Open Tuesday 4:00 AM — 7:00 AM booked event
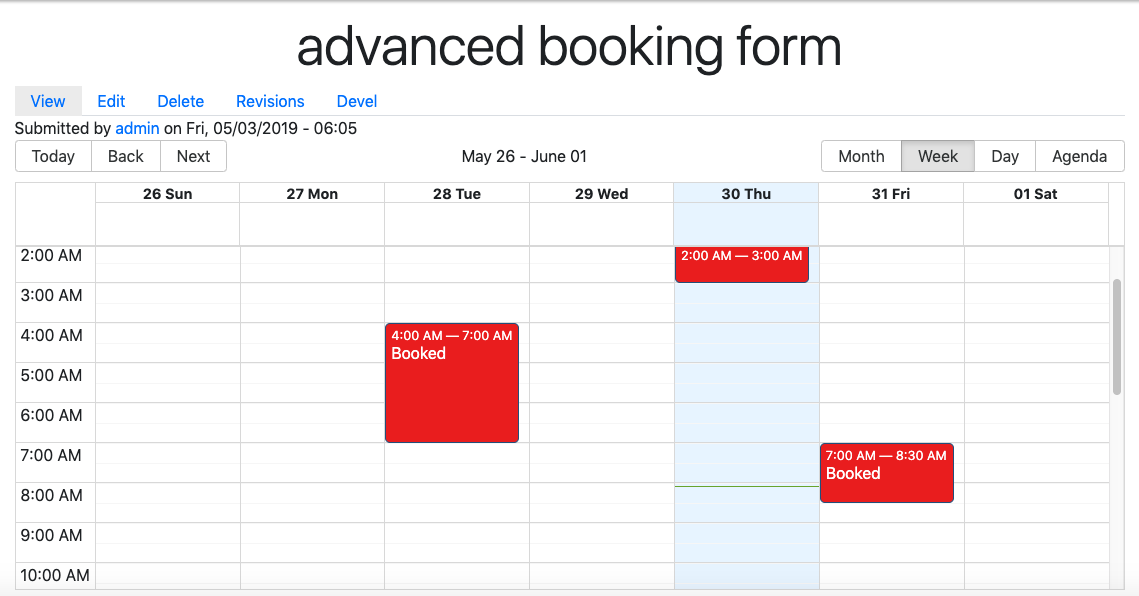 click(452, 383)
